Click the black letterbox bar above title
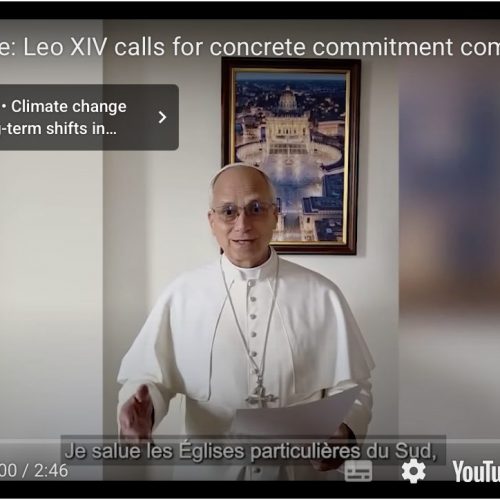This screenshot has width=500, height=500. tap(250, 10)
